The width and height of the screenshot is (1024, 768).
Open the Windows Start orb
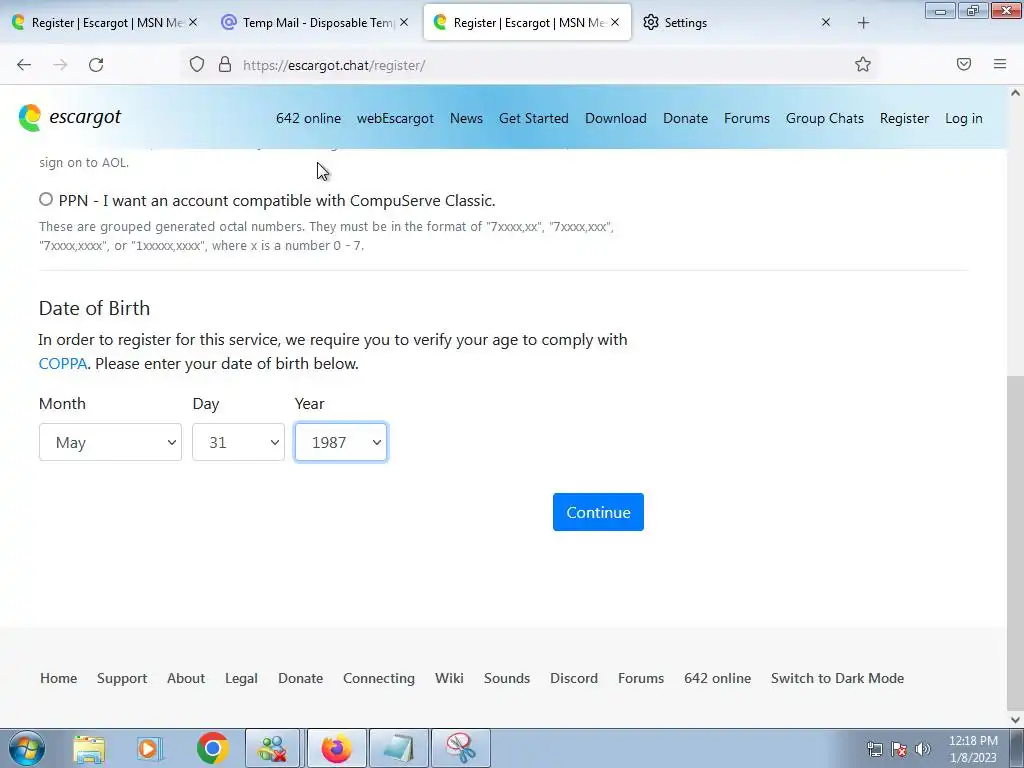coord(27,748)
